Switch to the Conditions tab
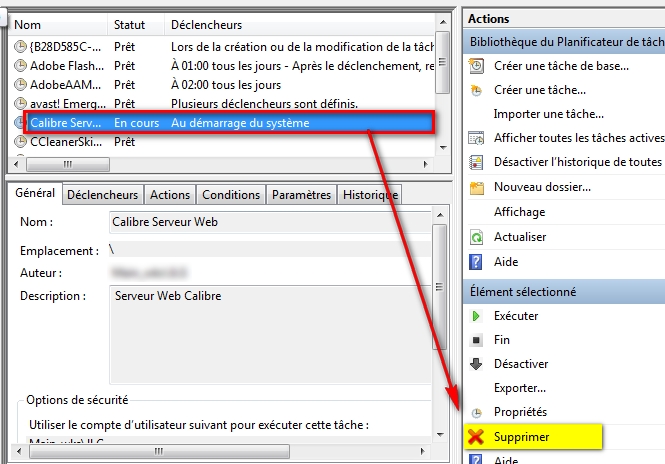665x464 pixels. point(231,195)
